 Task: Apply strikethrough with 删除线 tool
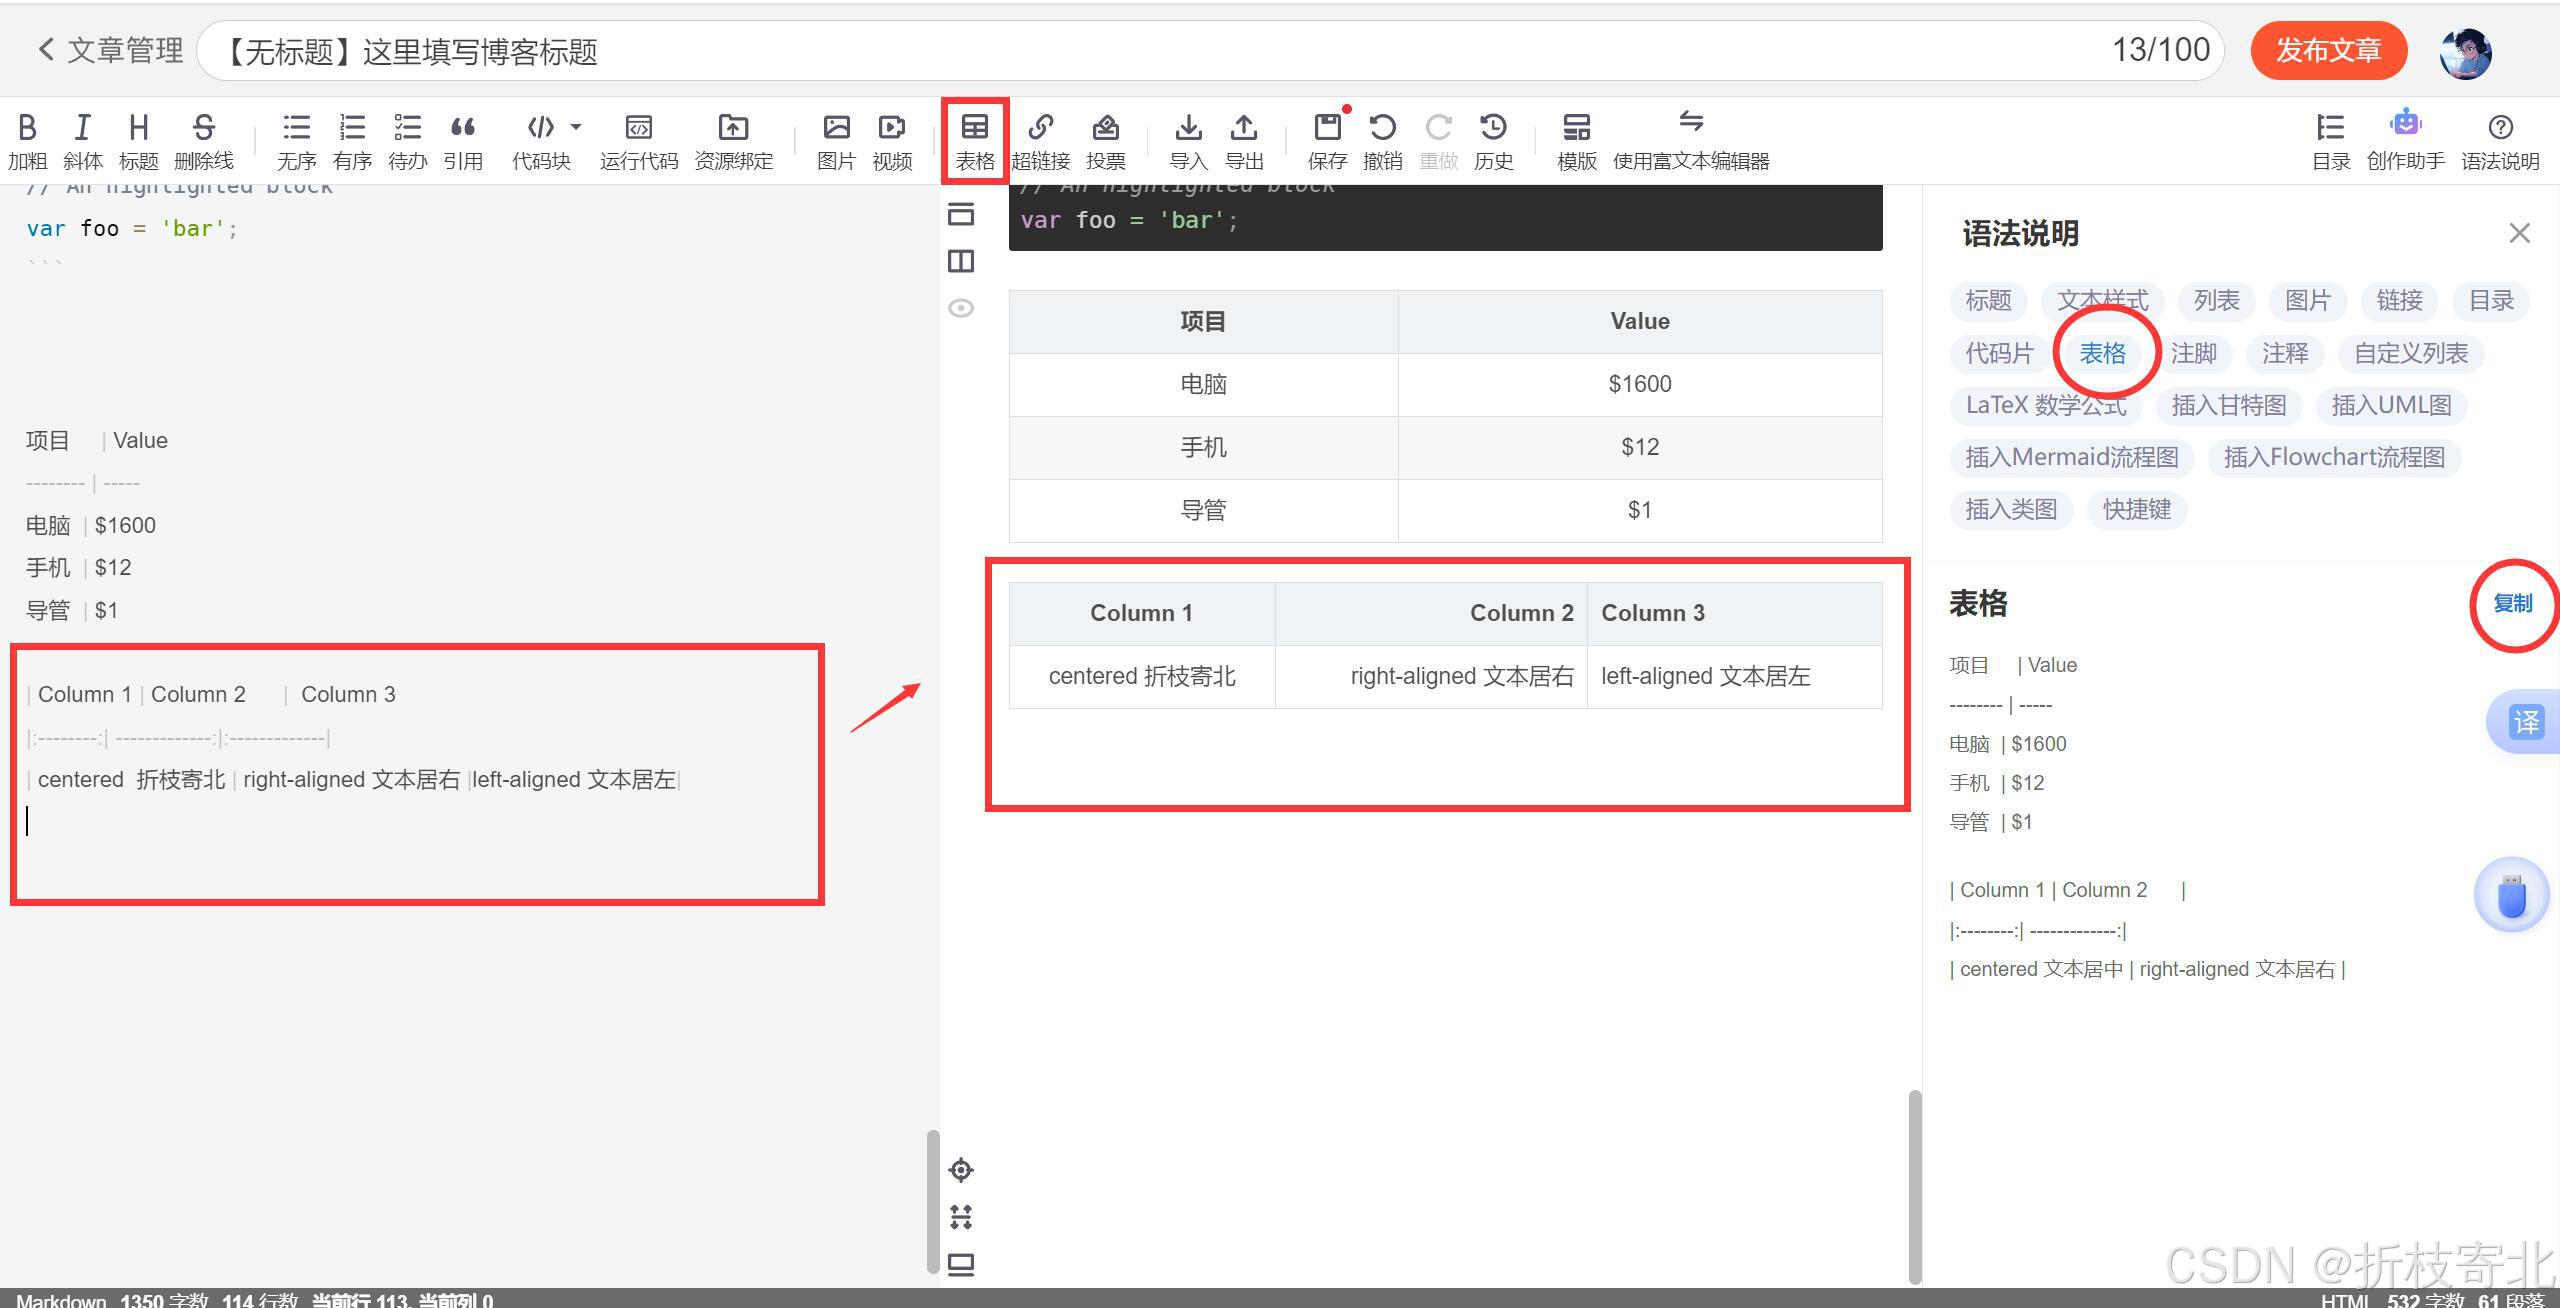click(204, 141)
